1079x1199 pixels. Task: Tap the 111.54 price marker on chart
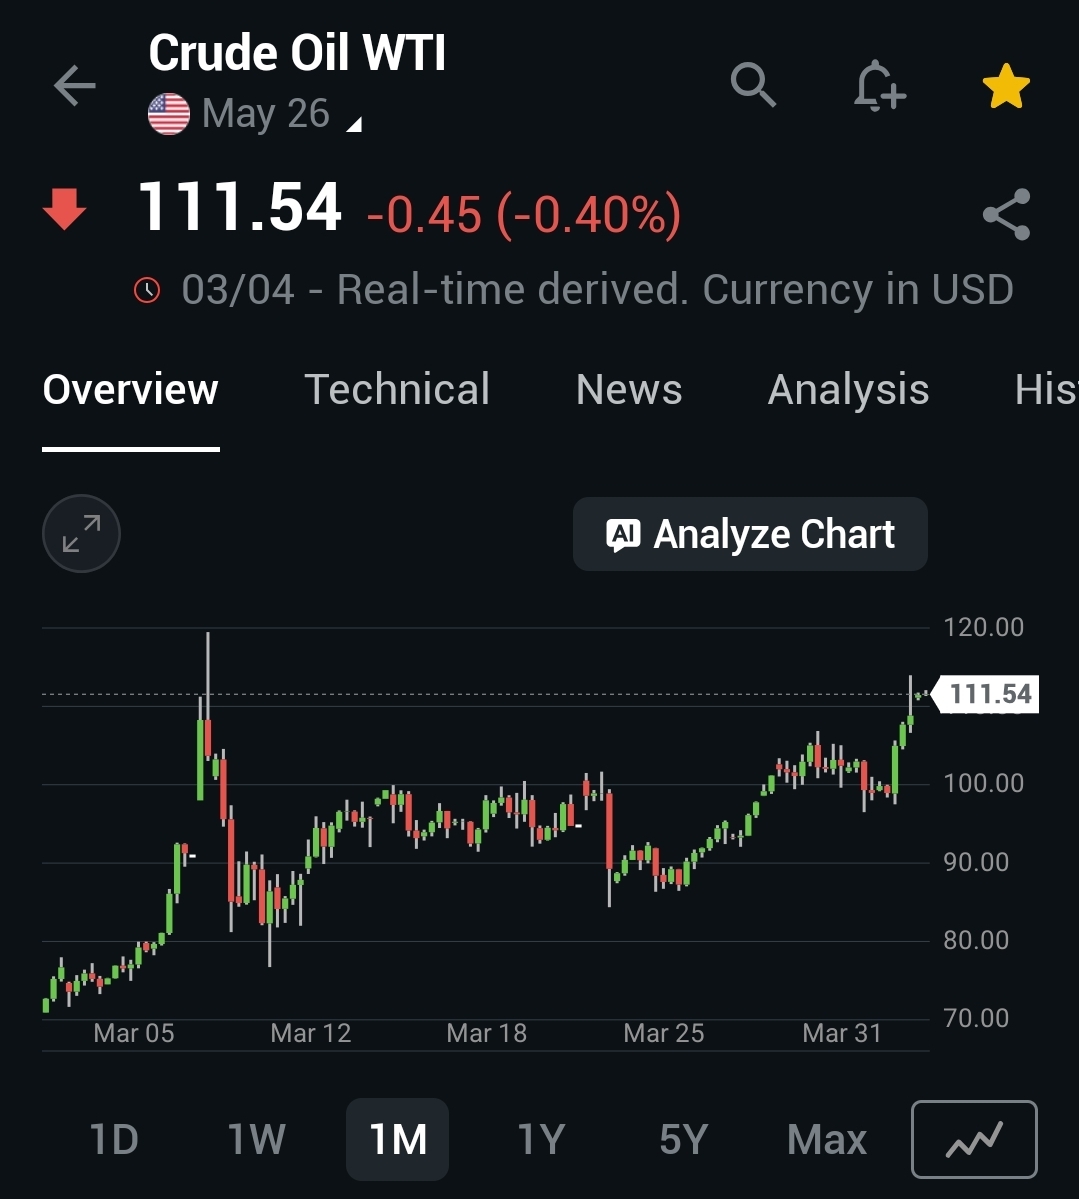pyautogui.click(x=986, y=694)
